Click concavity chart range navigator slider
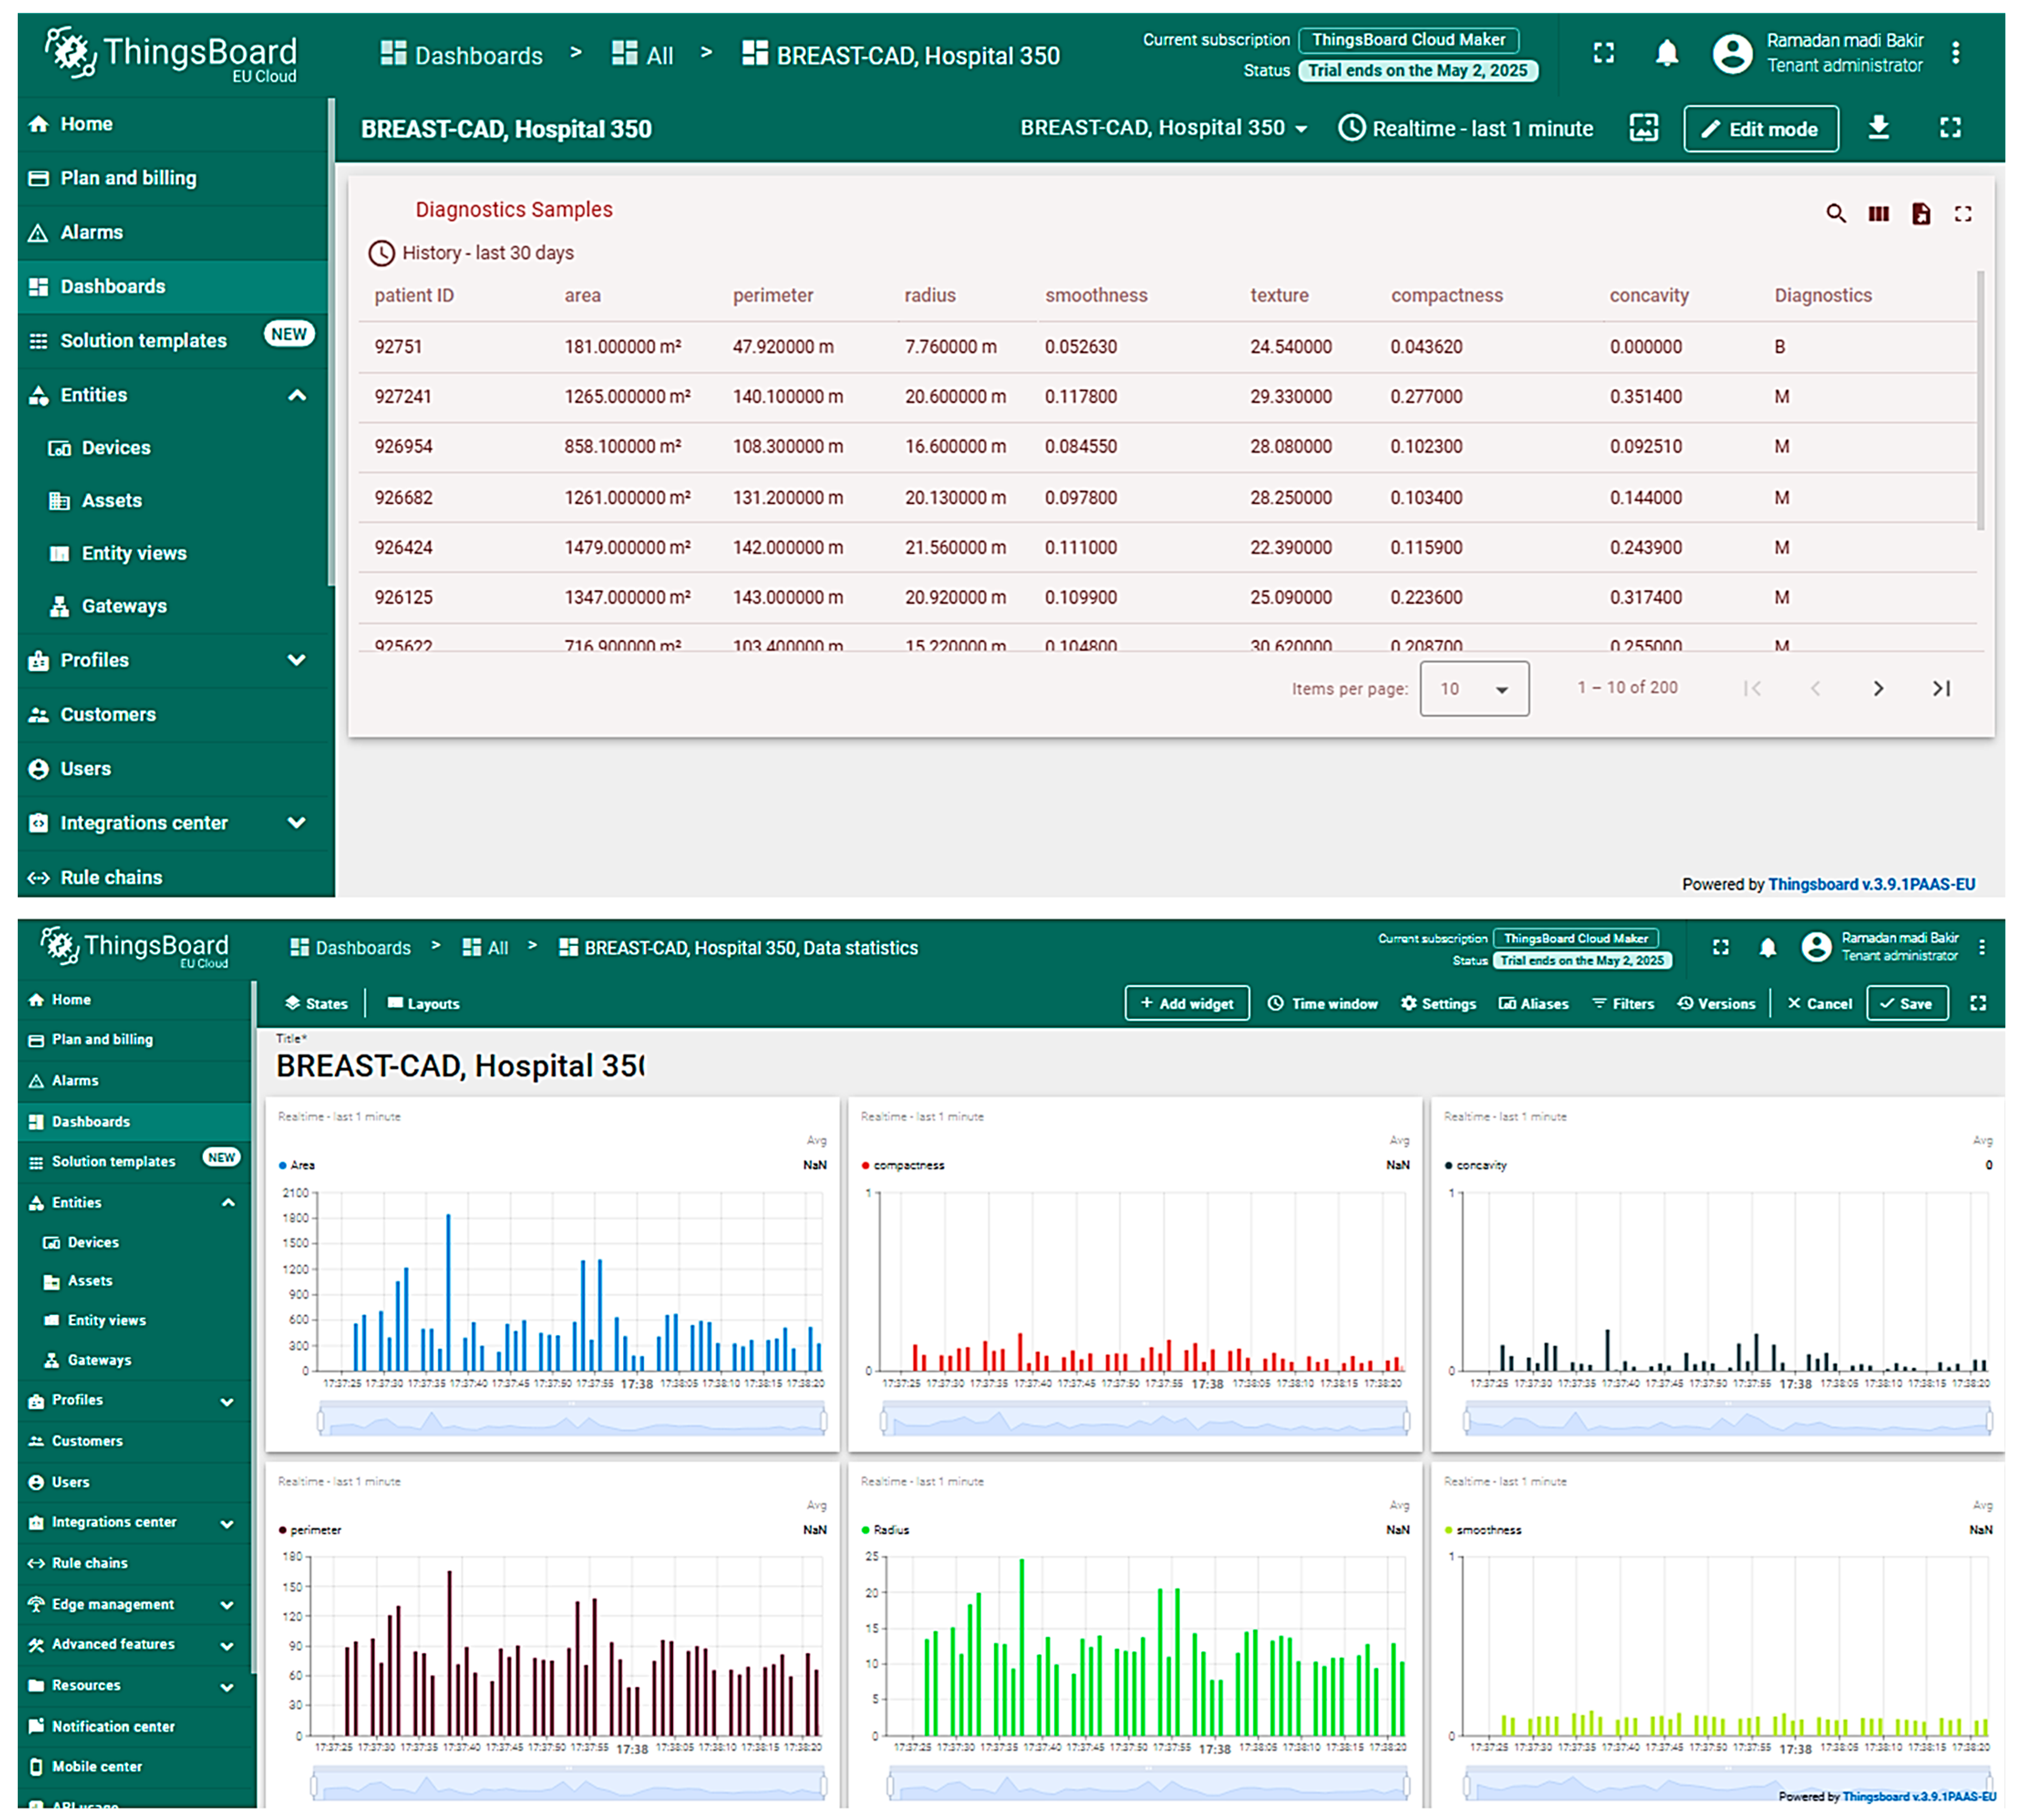Image resolution: width=2020 pixels, height=1820 pixels. [1727, 1419]
